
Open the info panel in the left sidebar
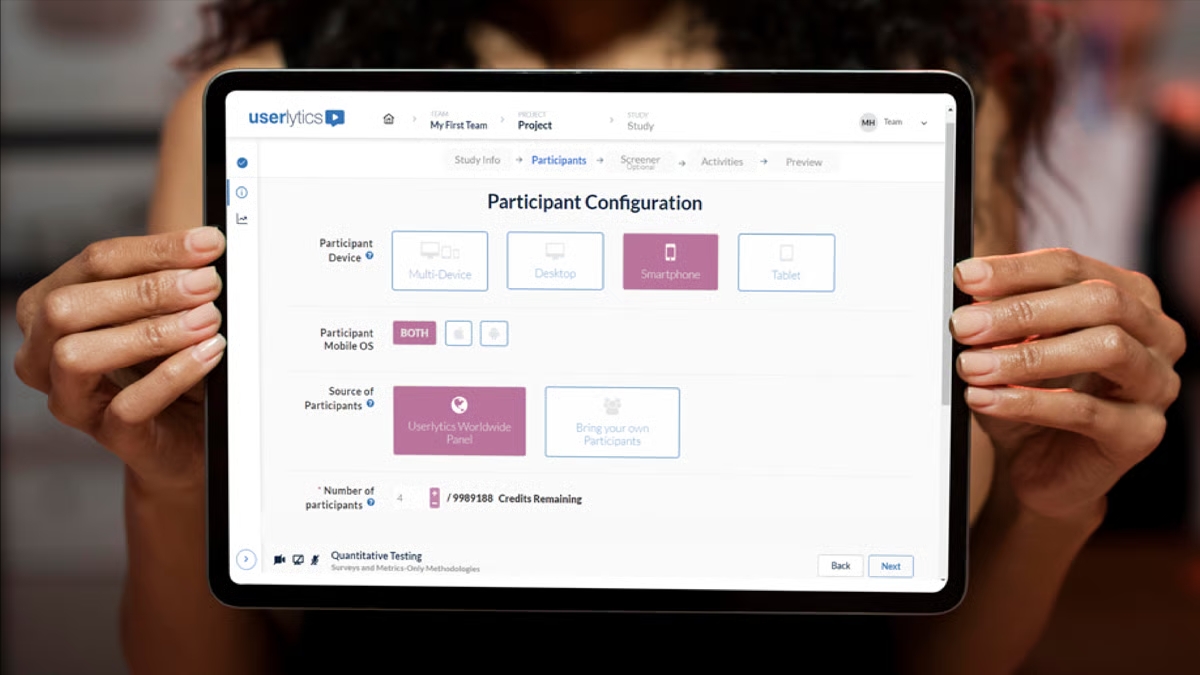(x=241, y=192)
